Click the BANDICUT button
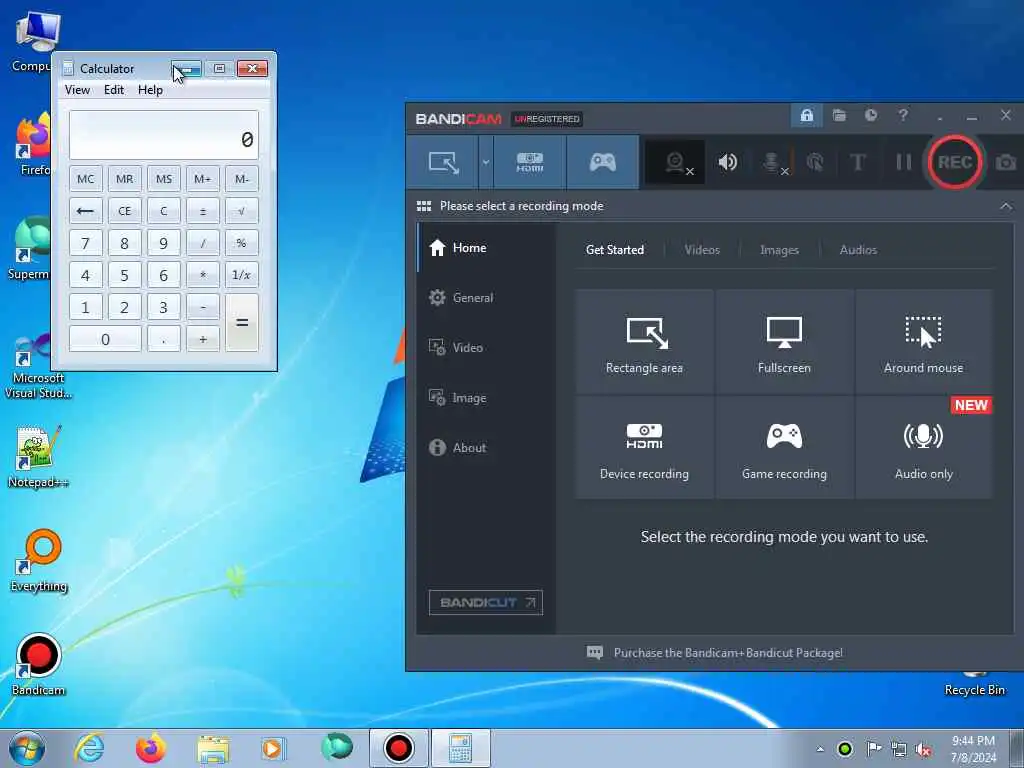The width and height of the screenshot is (1024, 768). click(485, 603)
